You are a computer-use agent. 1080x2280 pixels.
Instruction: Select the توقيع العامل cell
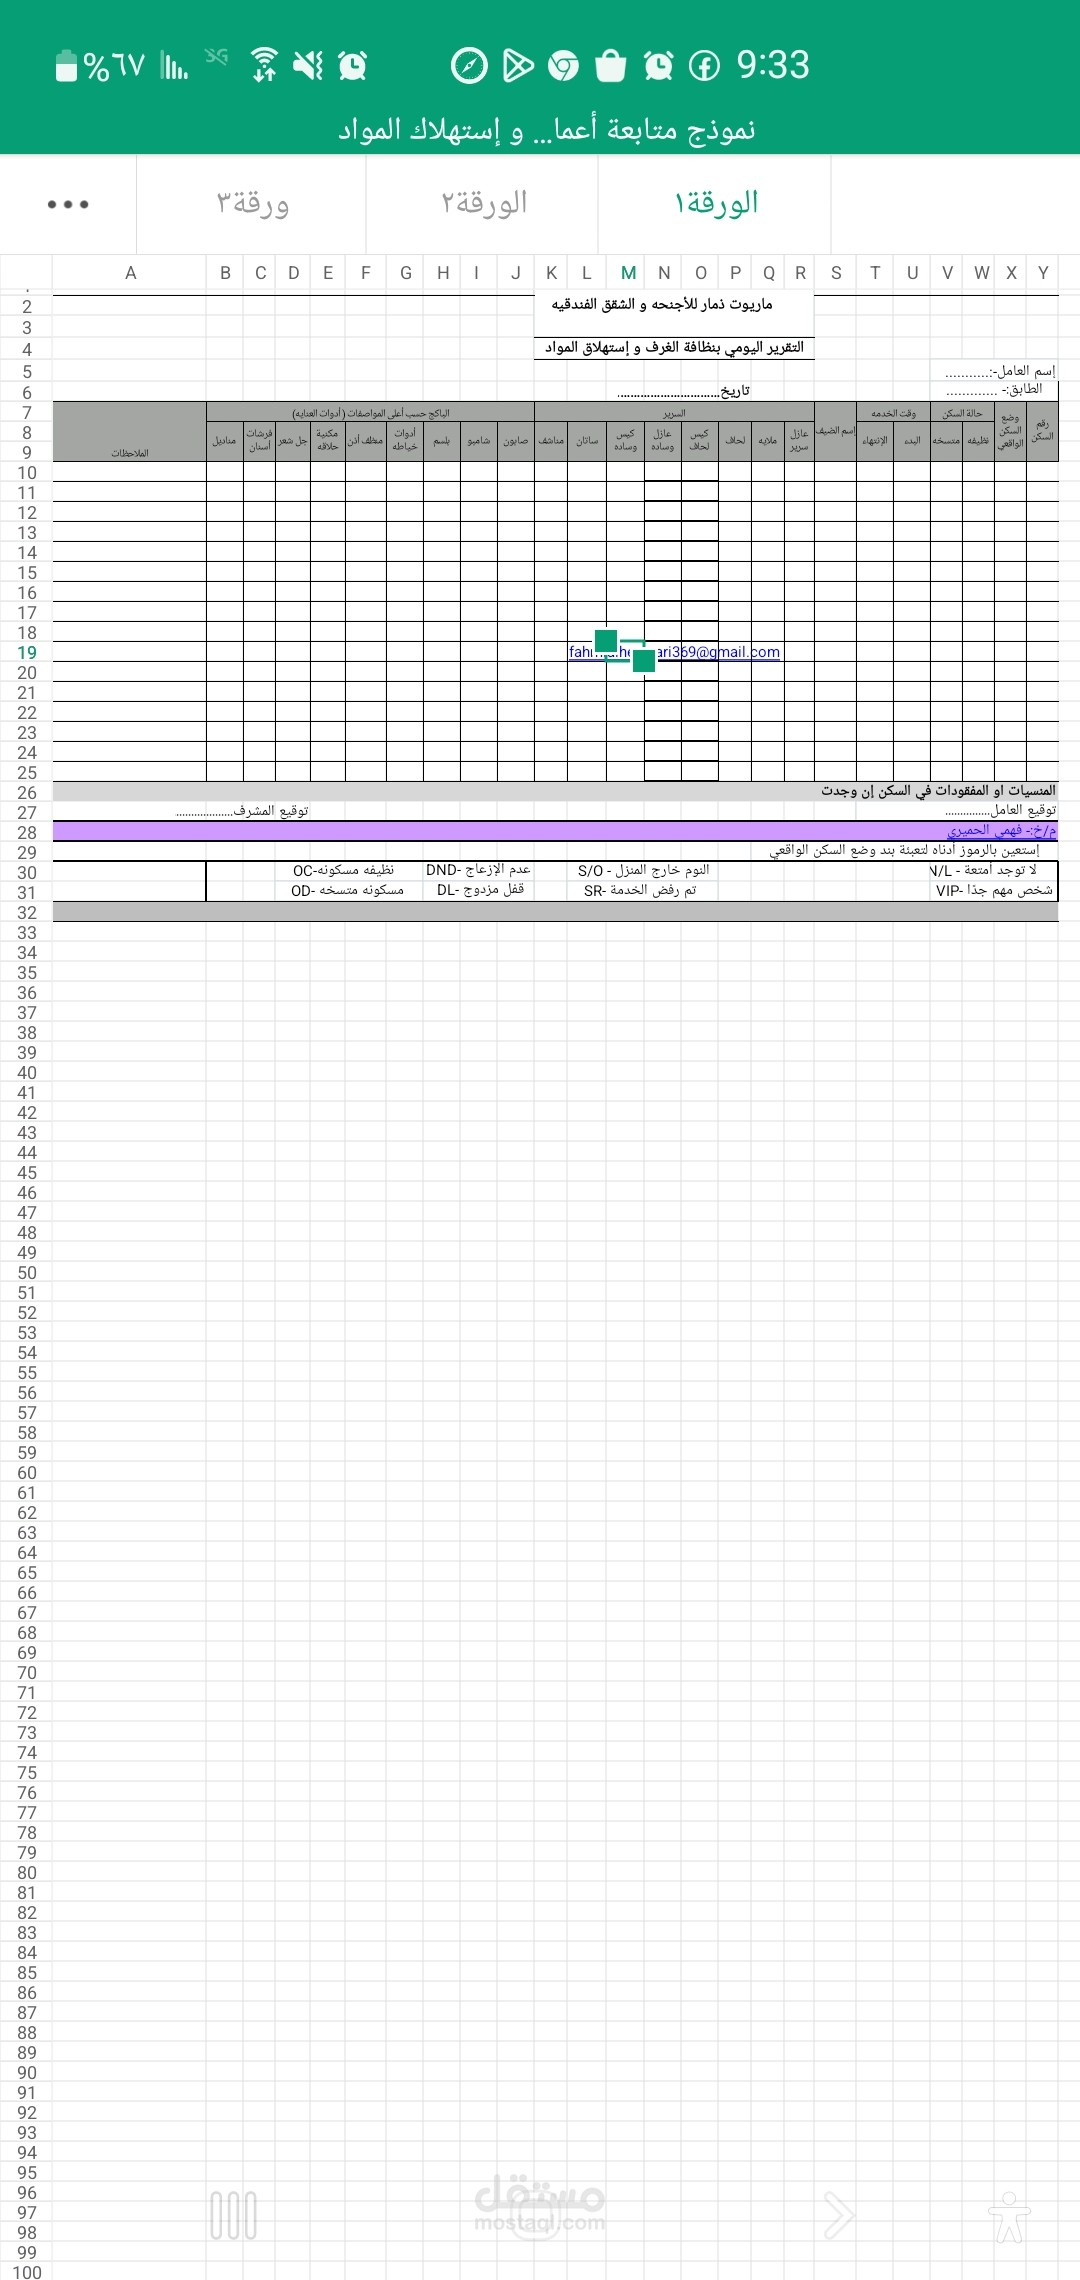coord(1000,810)
